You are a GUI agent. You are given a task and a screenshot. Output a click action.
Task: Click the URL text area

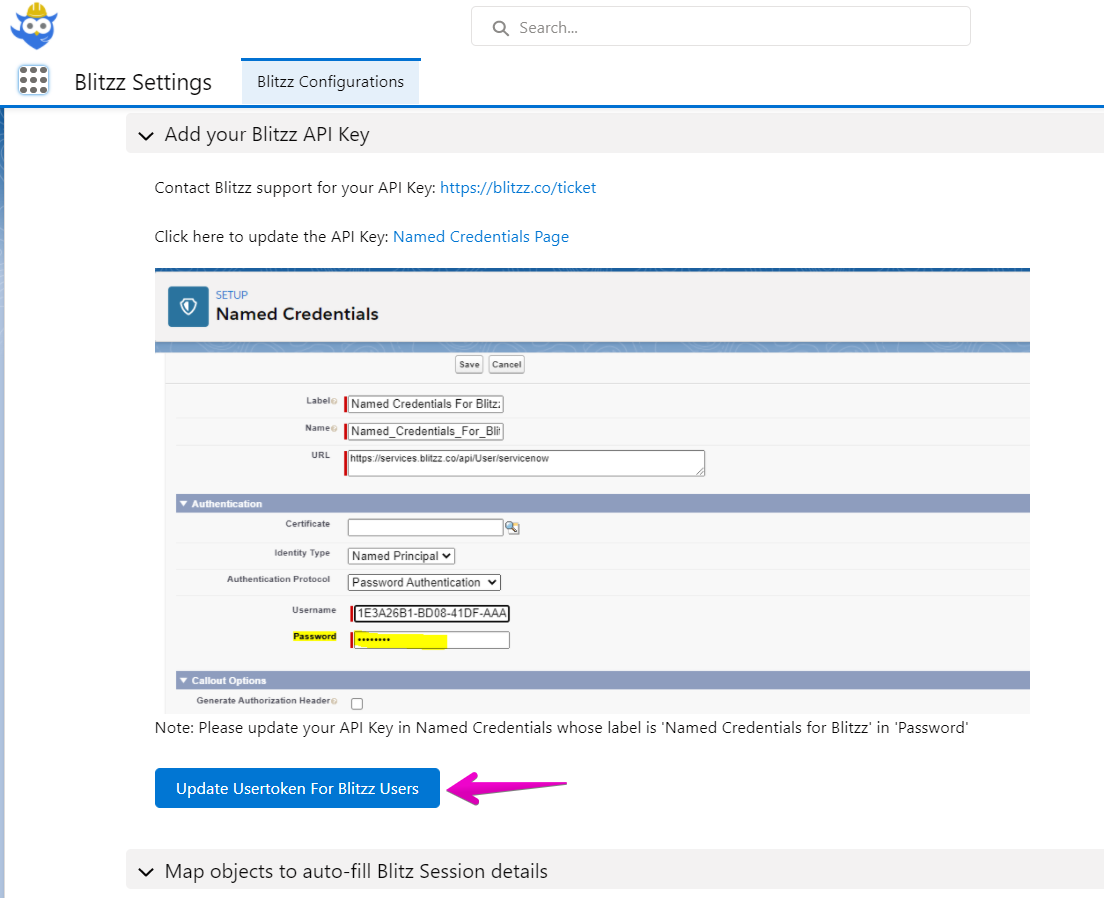point(526,463)
